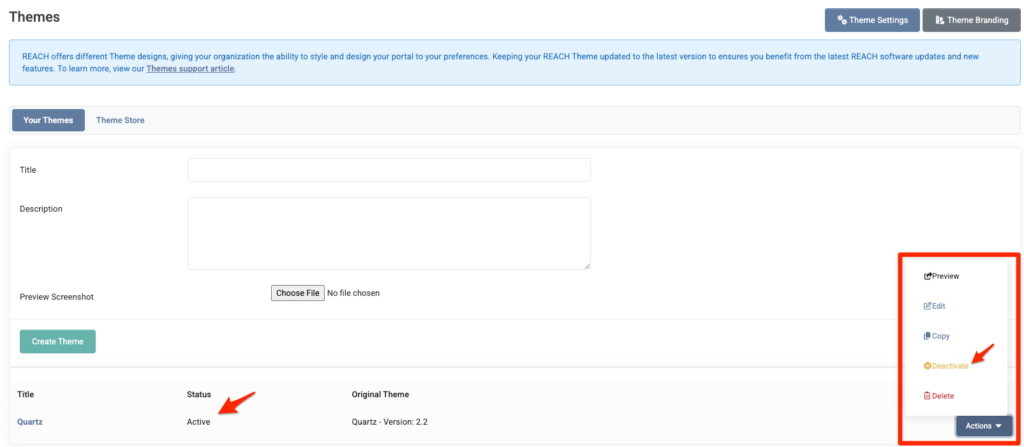
Task: Switch to Theme Store tab
Action: coord(120,120)
